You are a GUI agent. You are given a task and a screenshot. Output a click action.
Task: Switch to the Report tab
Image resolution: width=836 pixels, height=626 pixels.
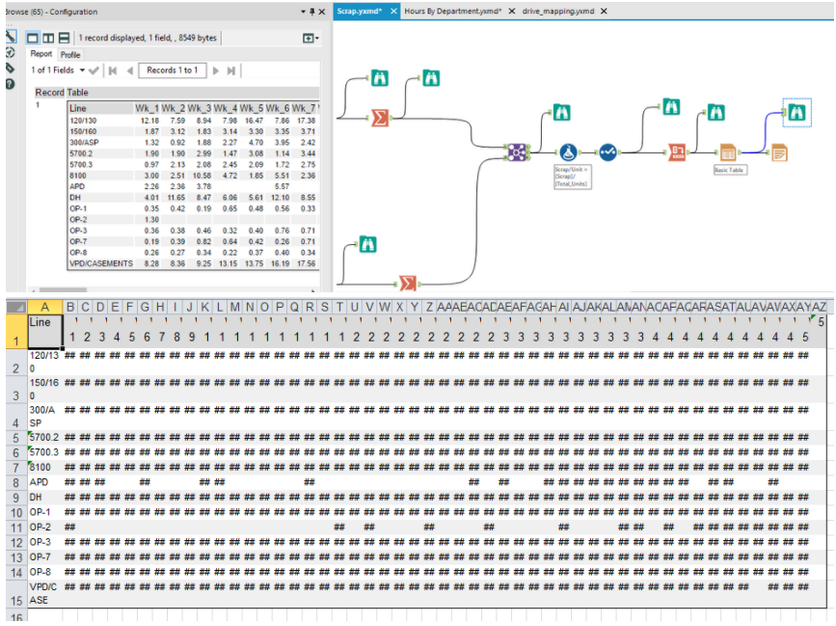pyautogui.click(x=41, y=54)
